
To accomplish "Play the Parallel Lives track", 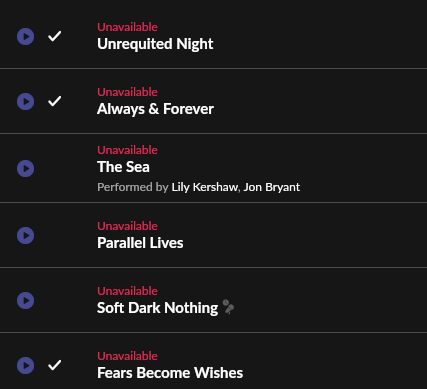I will (x=26, y=235).
